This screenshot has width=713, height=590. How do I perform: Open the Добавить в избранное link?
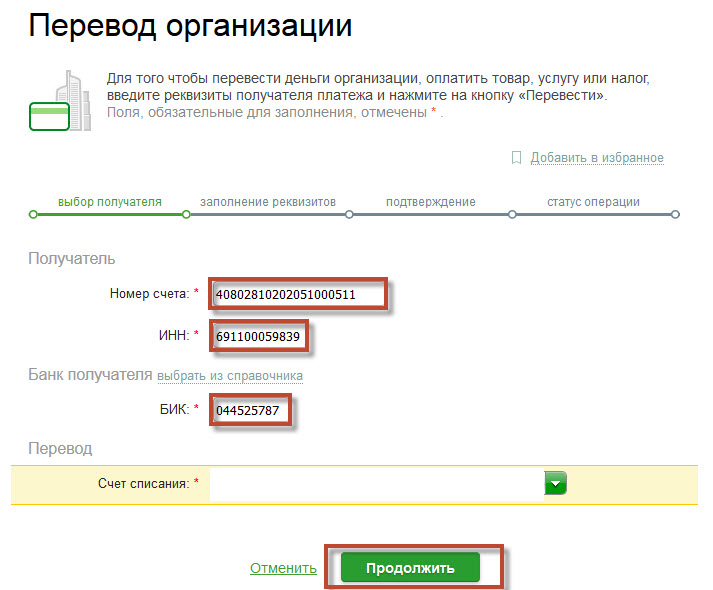coord(596,158)
